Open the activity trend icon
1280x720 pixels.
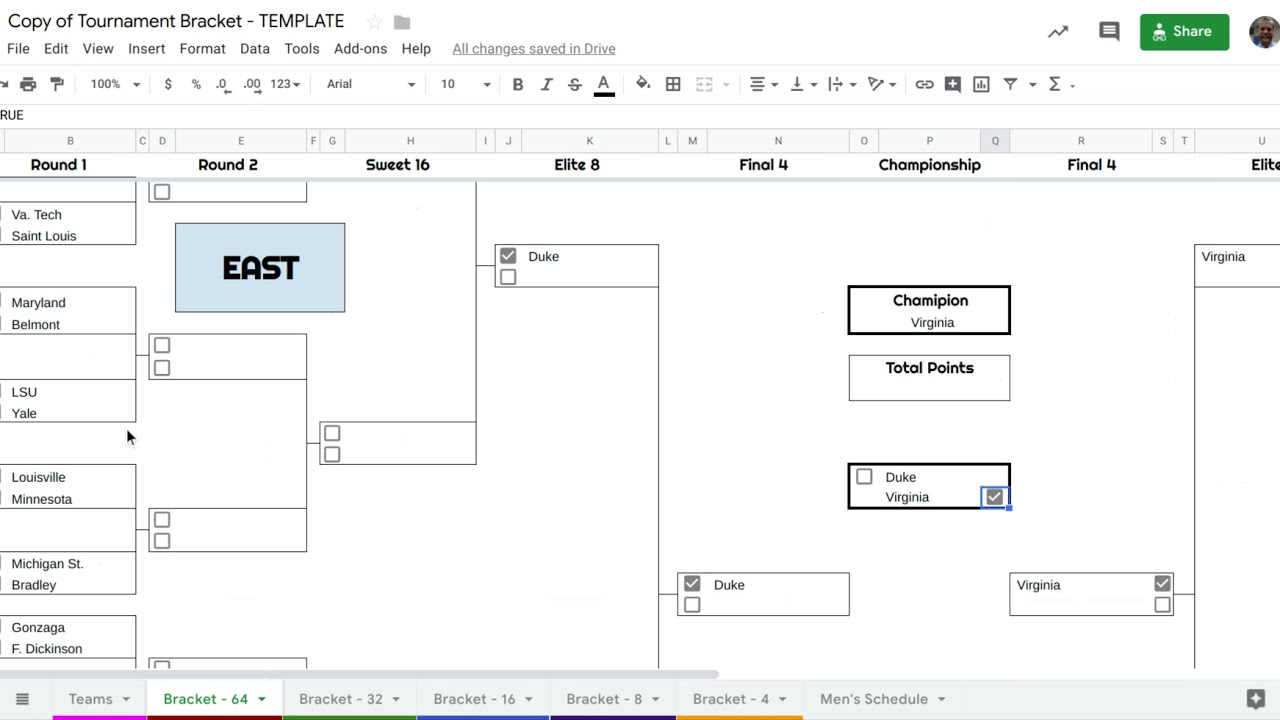(x=1058, y=32)
